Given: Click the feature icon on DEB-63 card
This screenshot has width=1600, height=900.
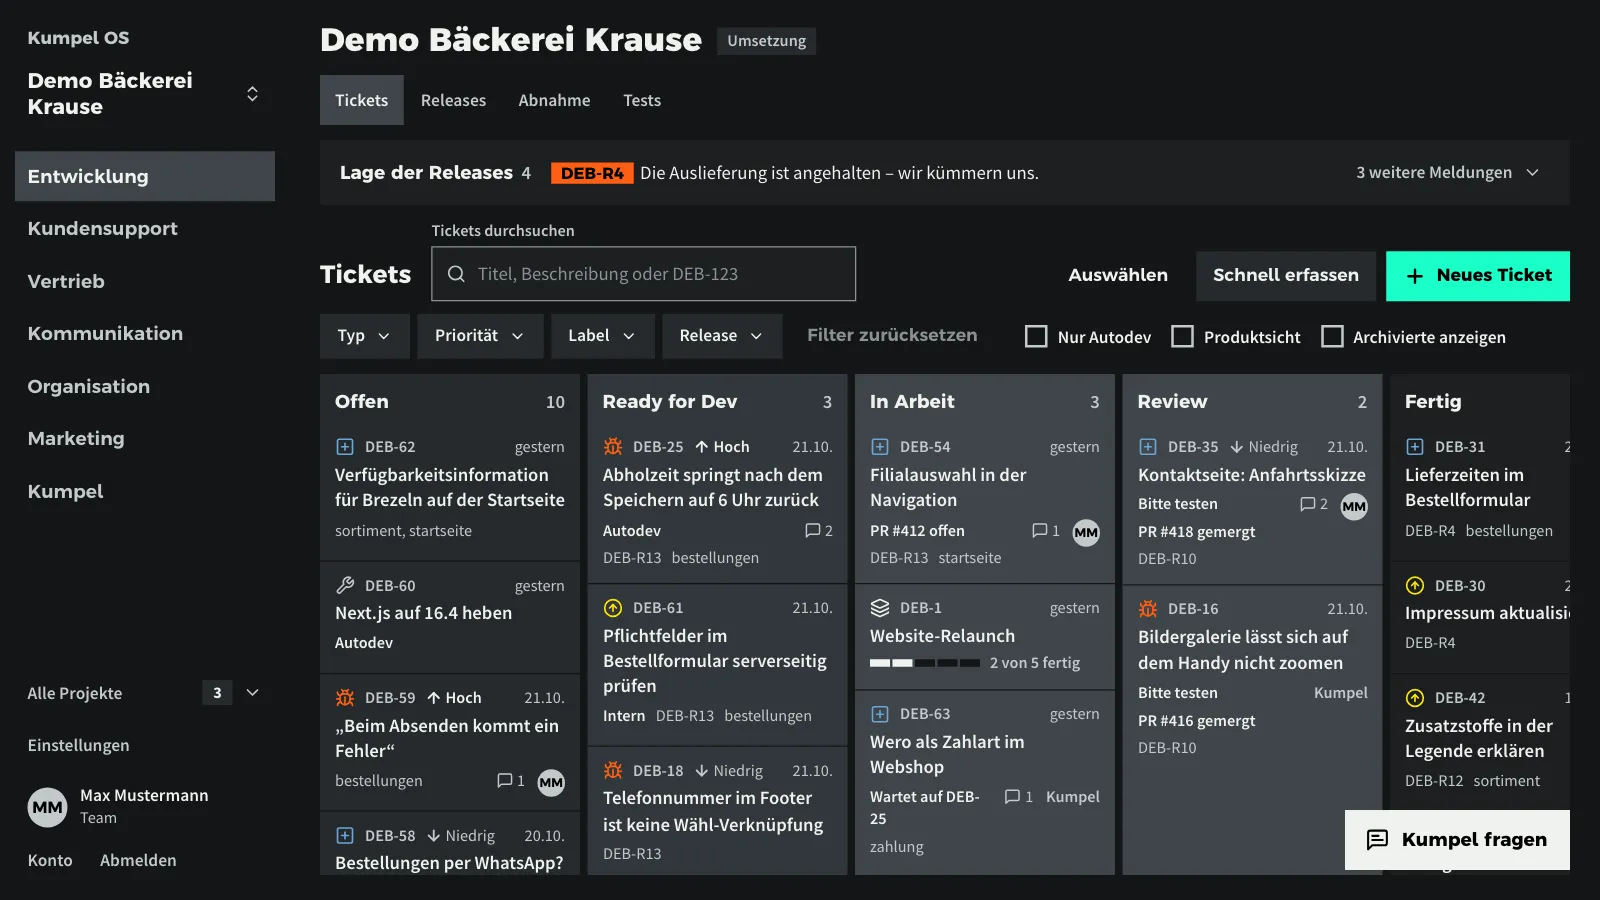Looking at the screenshot, I should [880, 714].
